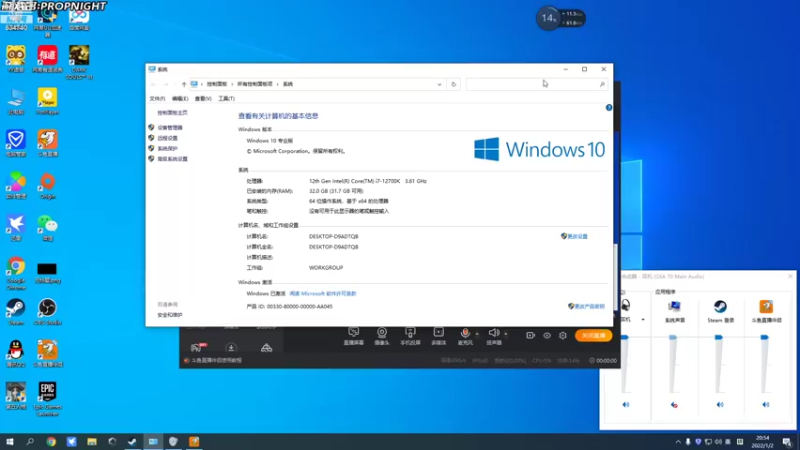
Task: Mute Steam in the Volume Mixer
Action: [720, 405]
